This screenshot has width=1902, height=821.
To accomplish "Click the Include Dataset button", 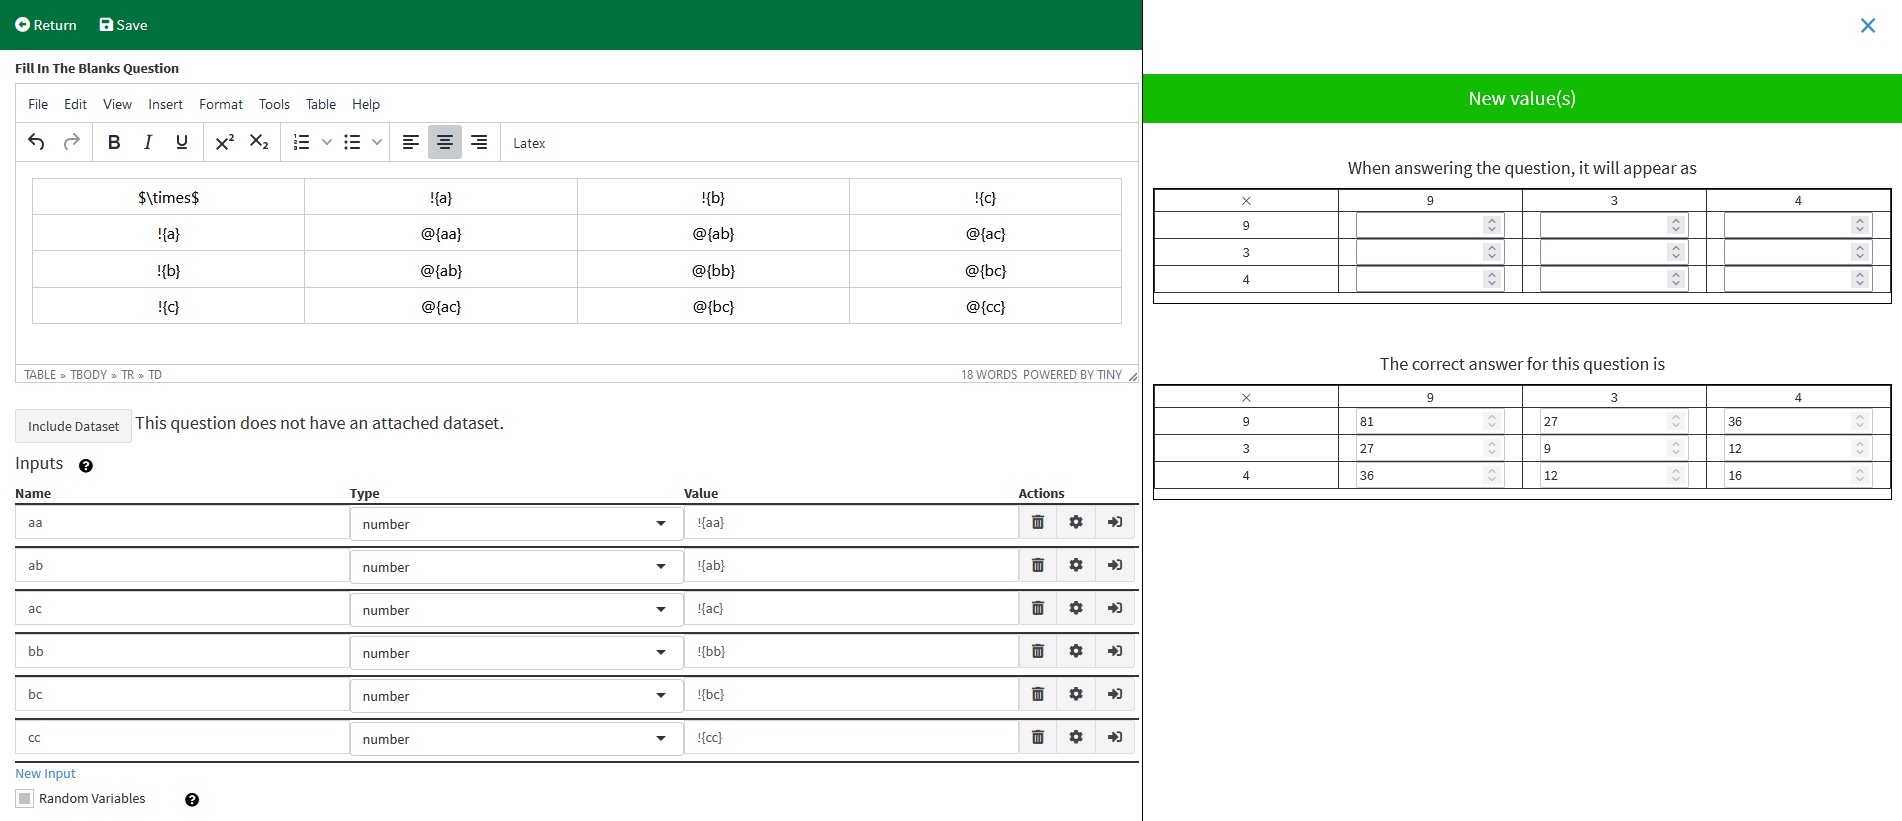I will [73, 426].
